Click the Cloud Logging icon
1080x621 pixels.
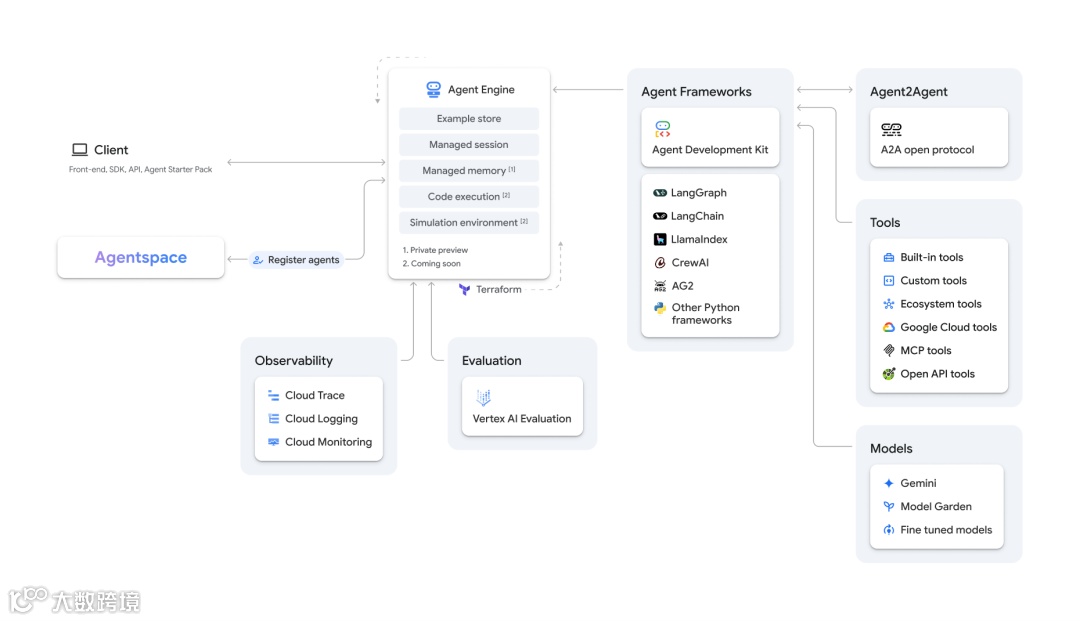coord(273,419)
